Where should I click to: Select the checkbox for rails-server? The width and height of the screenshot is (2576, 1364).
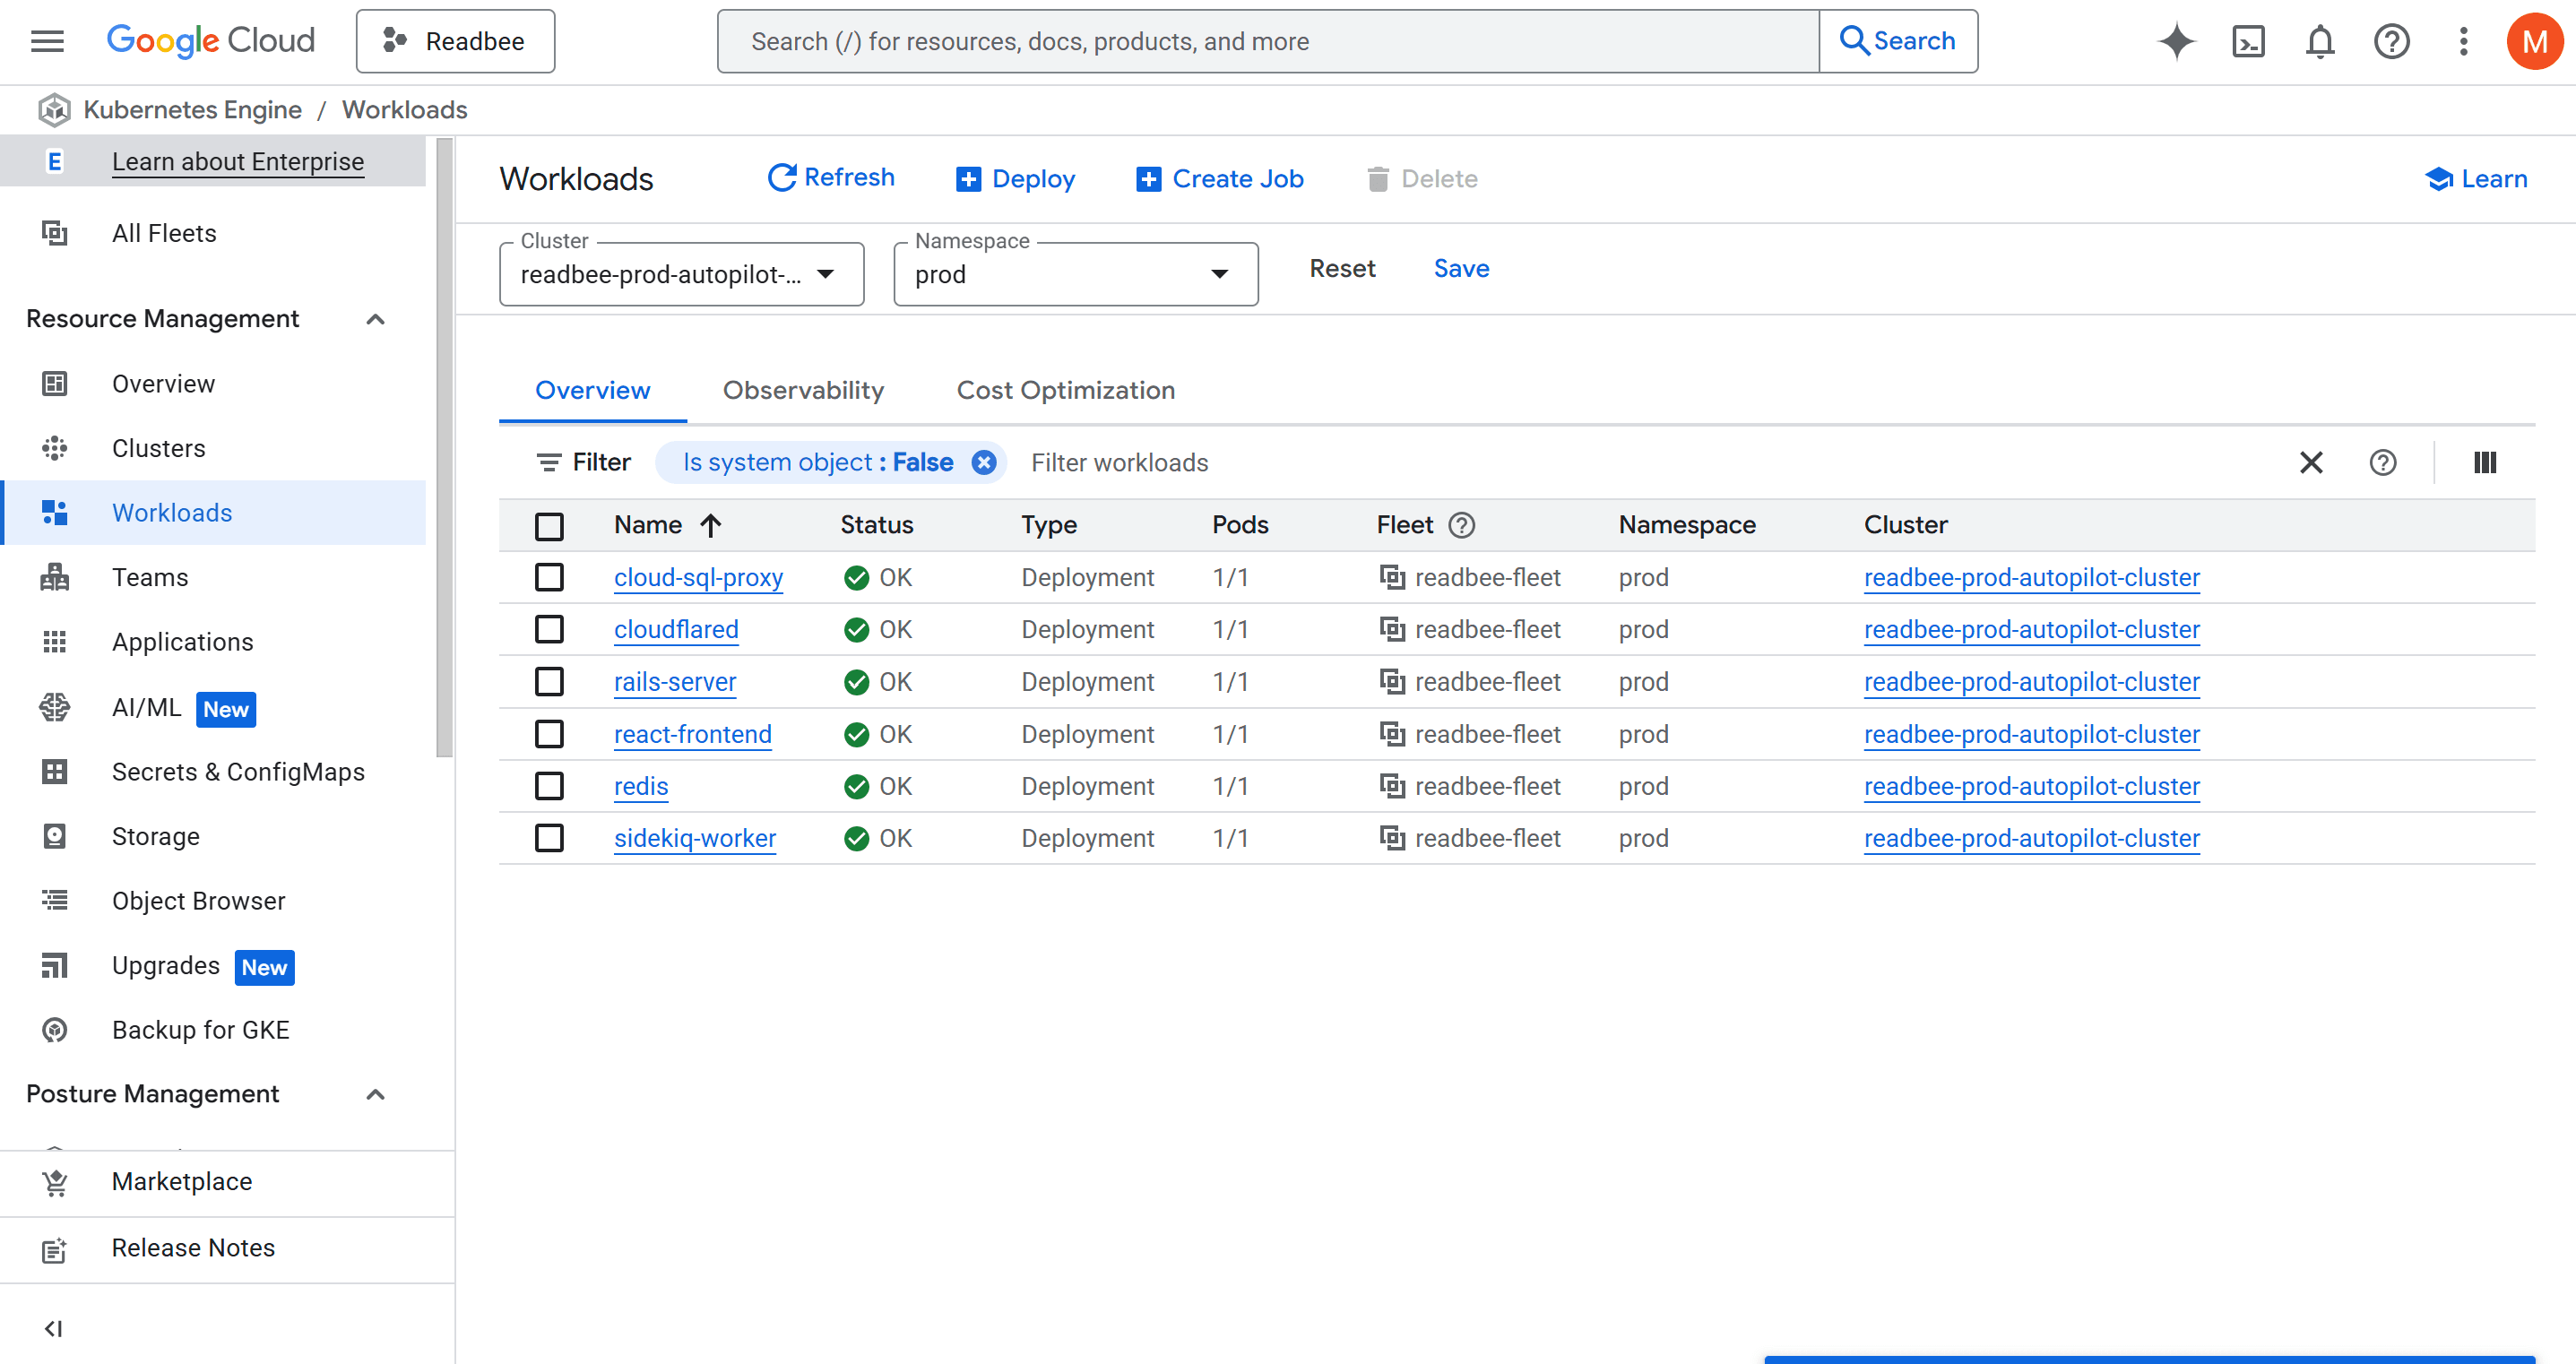tap(549, 681)
